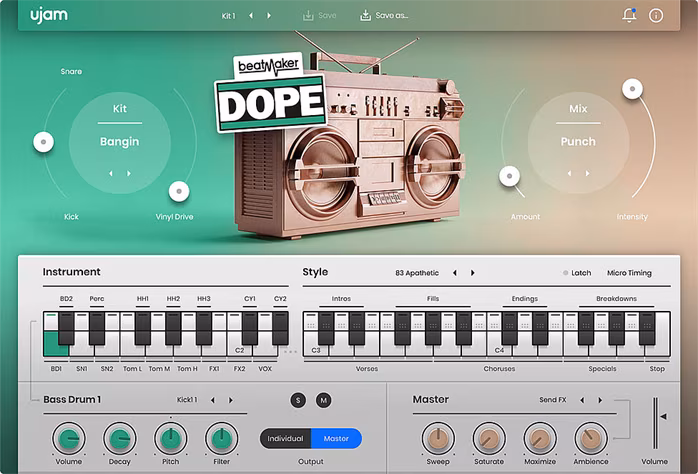Click the C4 key on Style keyboard
Screen dimensions: 698x474
499,350
